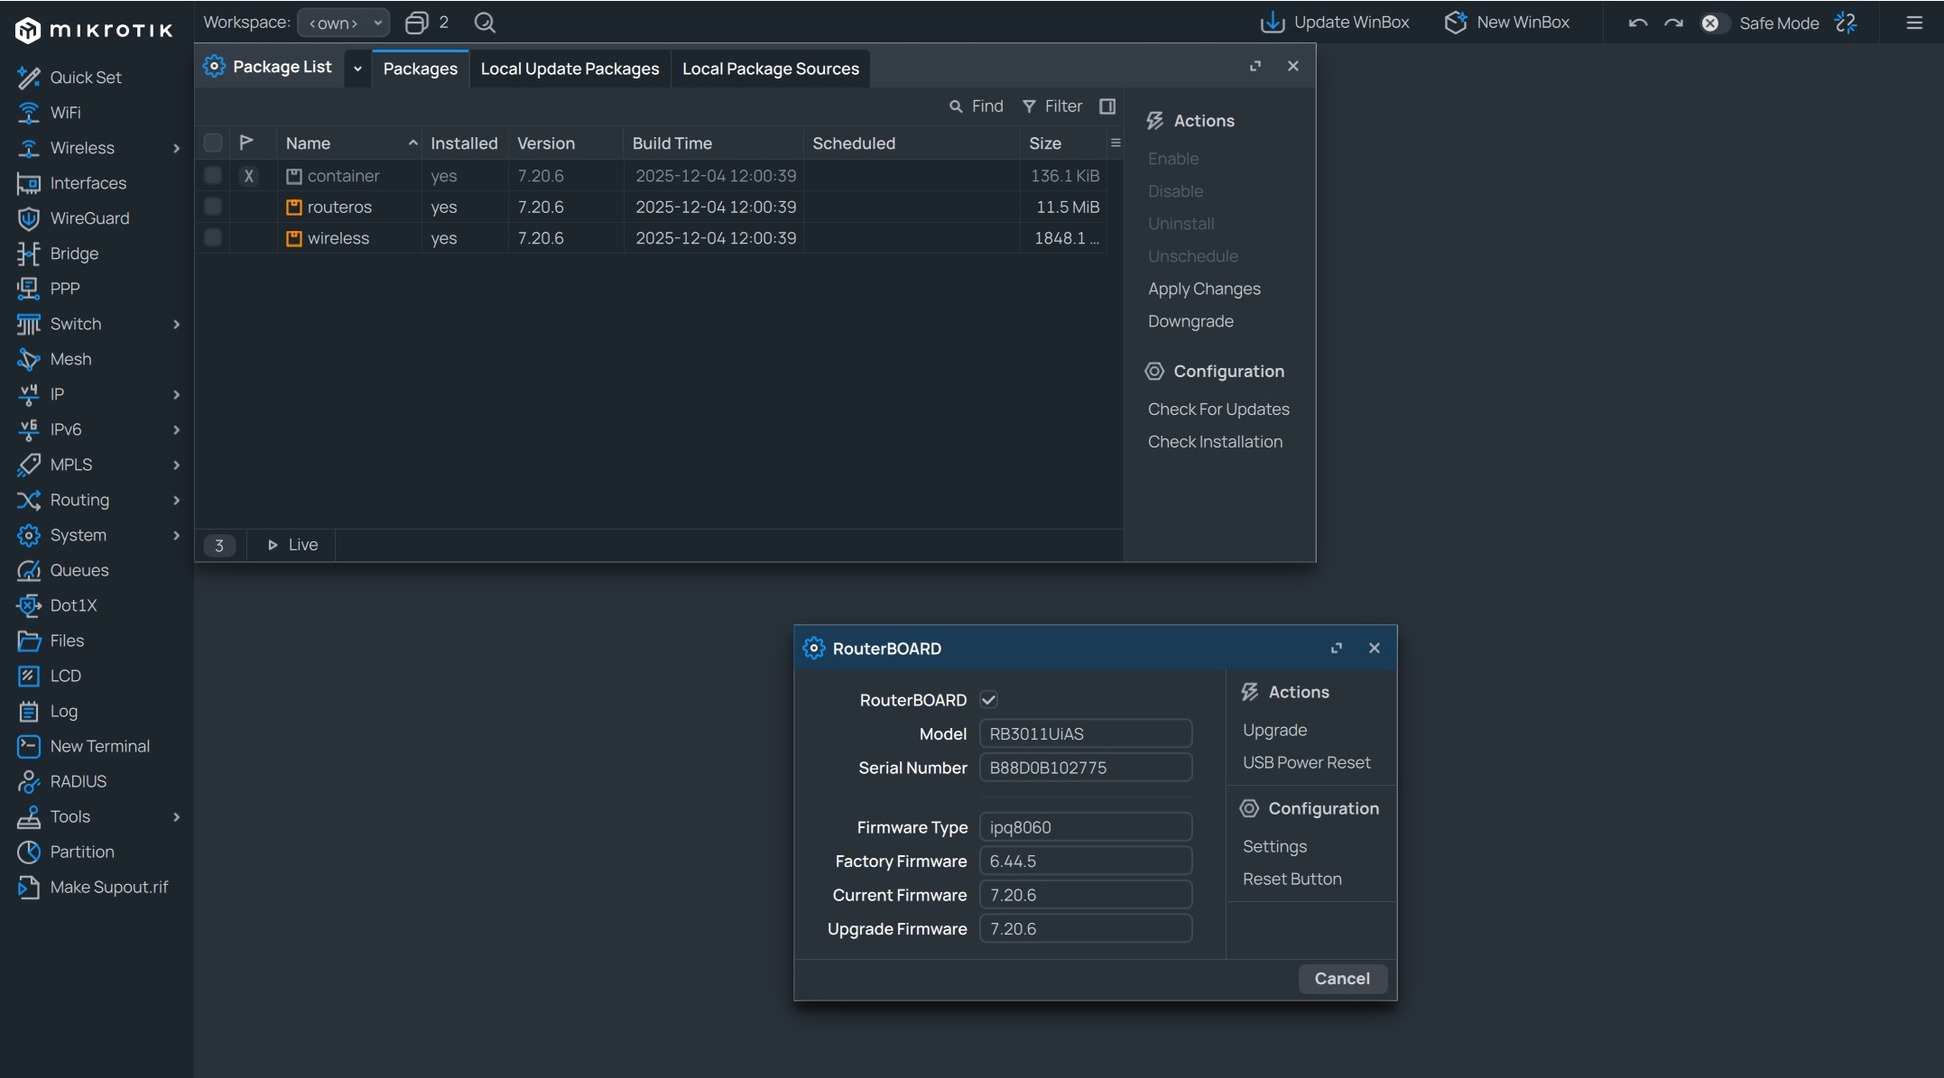Sort table by Name column header
Screen dimensions: 1944x1078
[350, 143]
